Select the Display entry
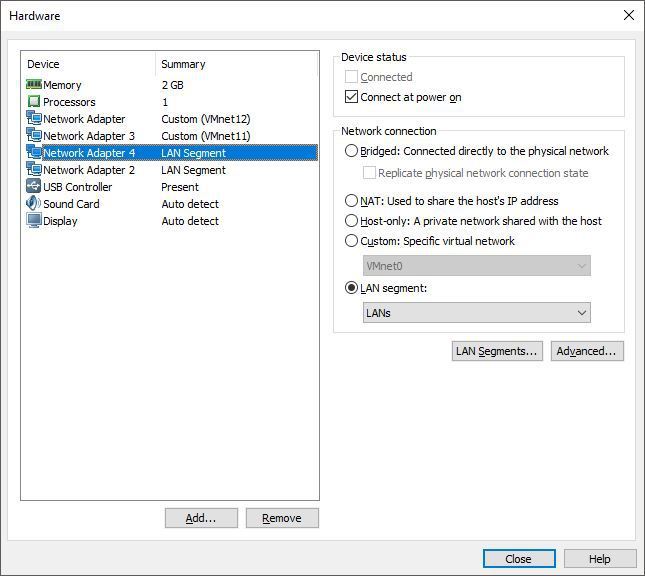645x576 pixels. [x=60, y=221]
